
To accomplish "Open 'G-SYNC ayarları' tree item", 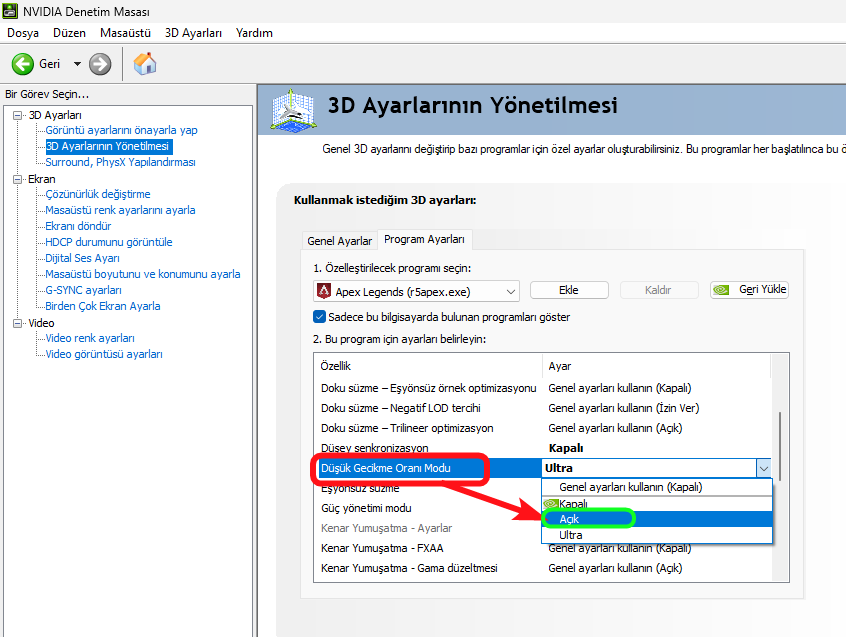I will click(x=84, y=290).
